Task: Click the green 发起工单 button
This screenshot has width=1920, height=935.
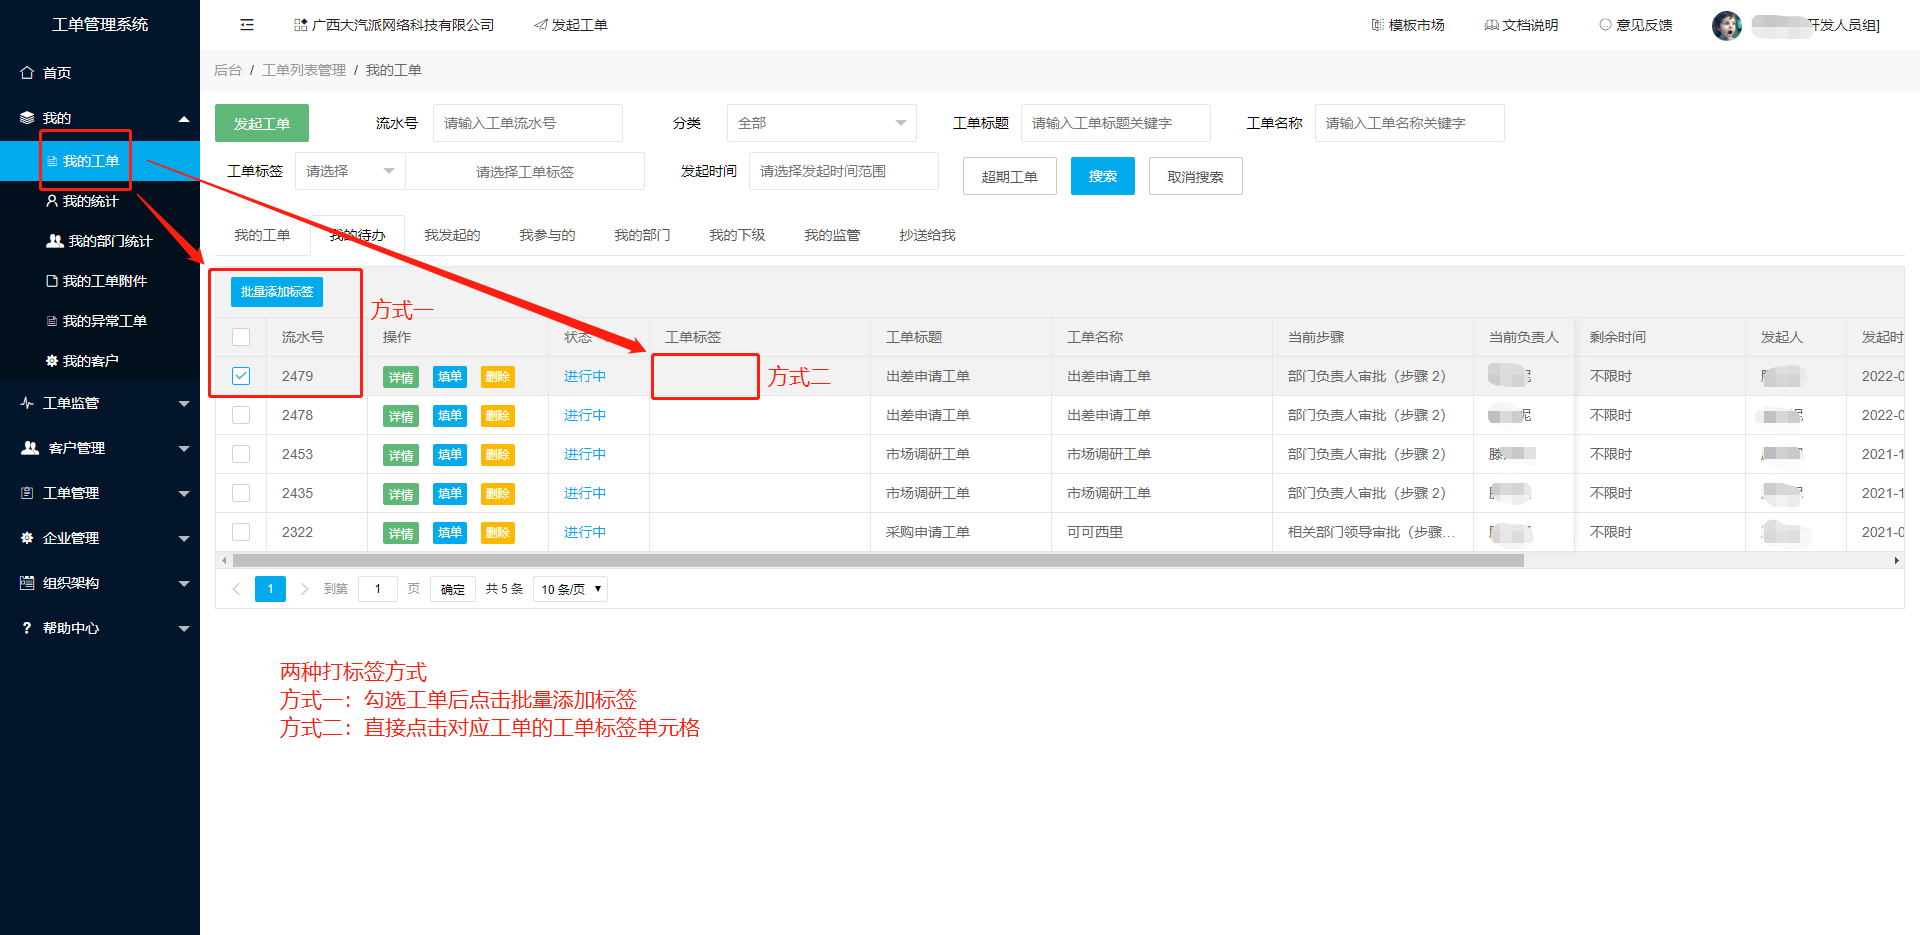Action: 262,123
